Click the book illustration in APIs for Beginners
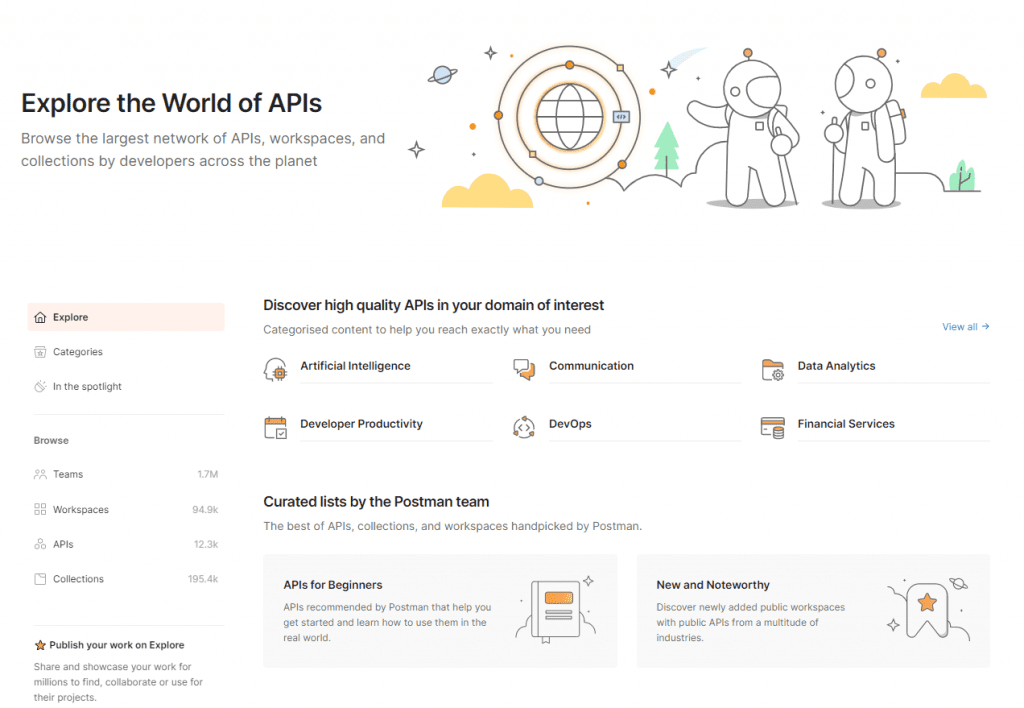The image size is (1024, 708). (x=556, y=610)
